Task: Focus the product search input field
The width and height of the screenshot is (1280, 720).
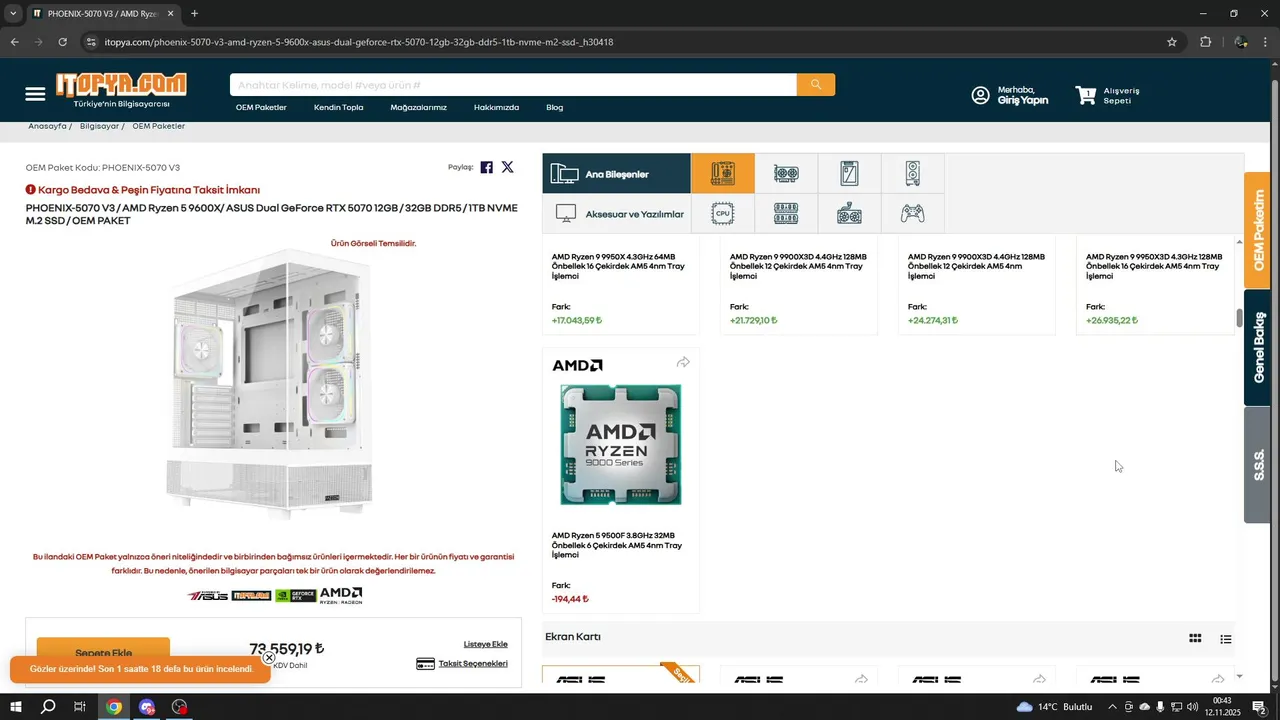Action: tap(513, 85)
